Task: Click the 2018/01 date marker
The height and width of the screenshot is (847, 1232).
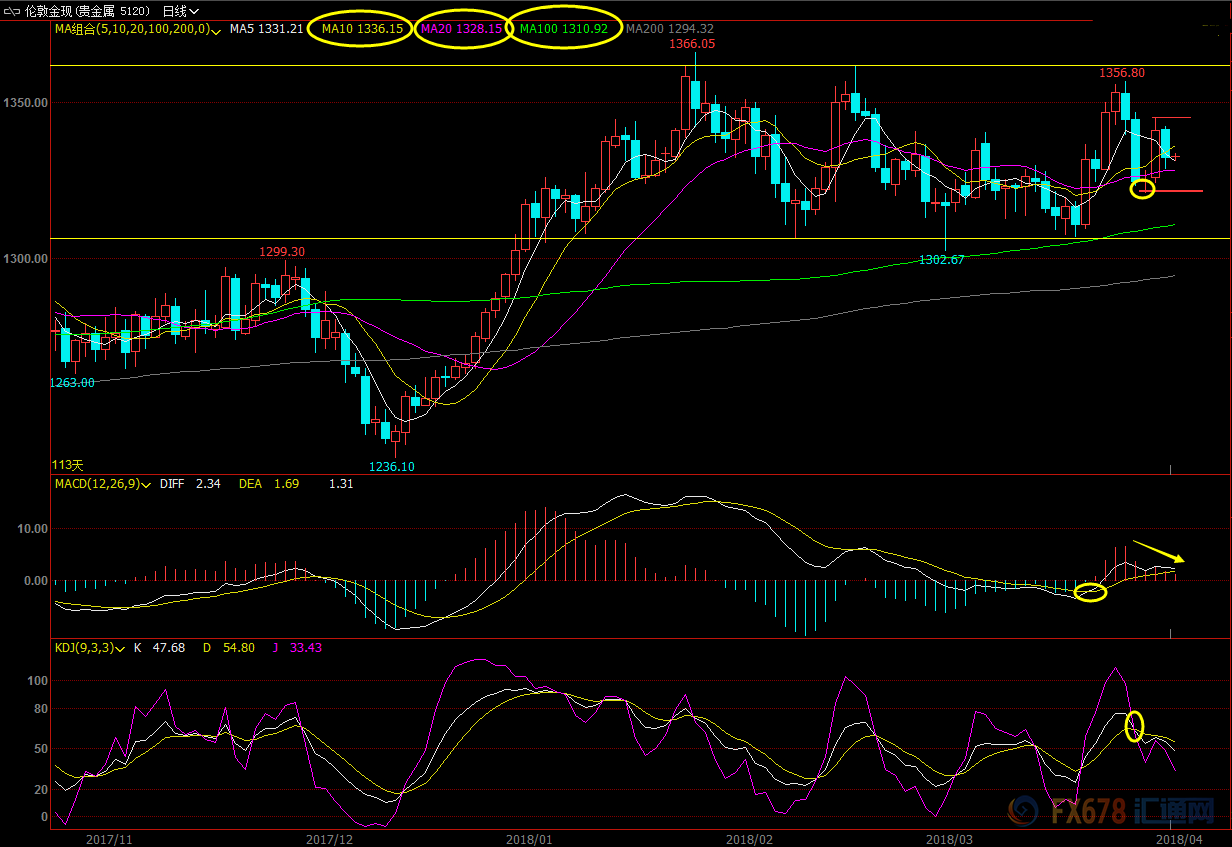Action: pos(529,839)
